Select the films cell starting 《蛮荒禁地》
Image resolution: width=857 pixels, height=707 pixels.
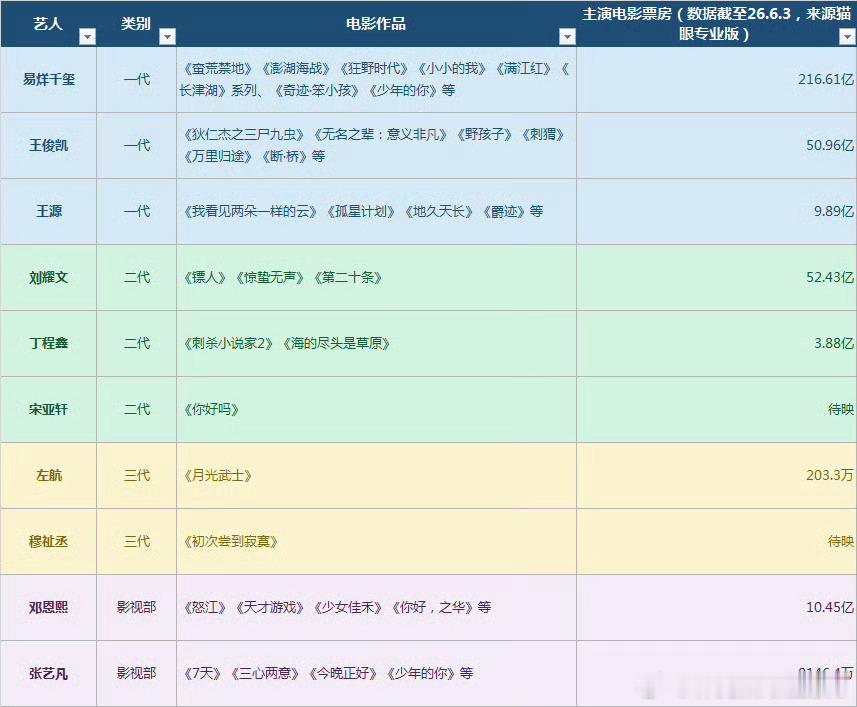pos(377,80)
